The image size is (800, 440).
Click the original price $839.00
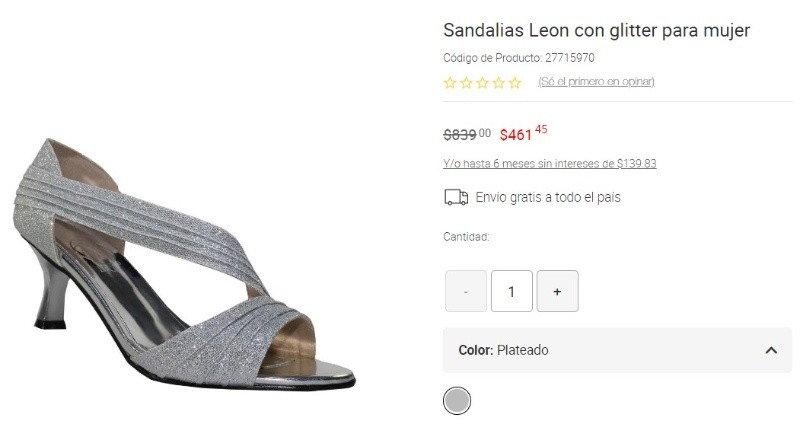click(x=467, y=134)
